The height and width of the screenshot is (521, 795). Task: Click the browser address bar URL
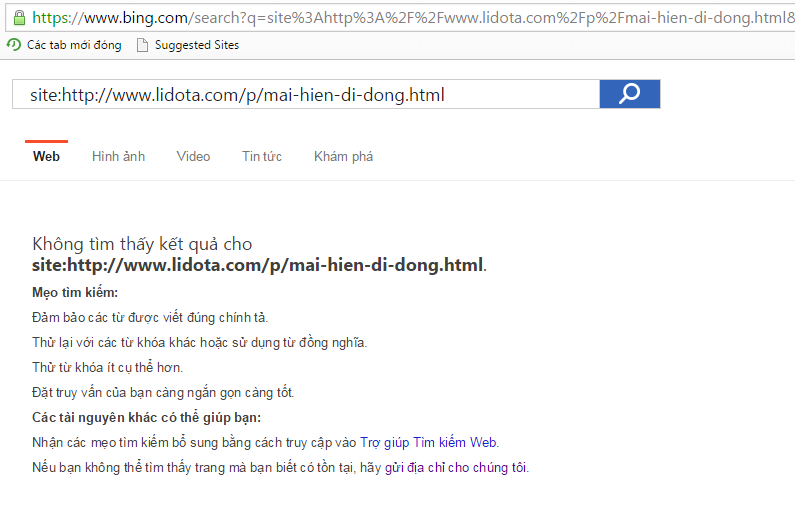click(413, 18)
